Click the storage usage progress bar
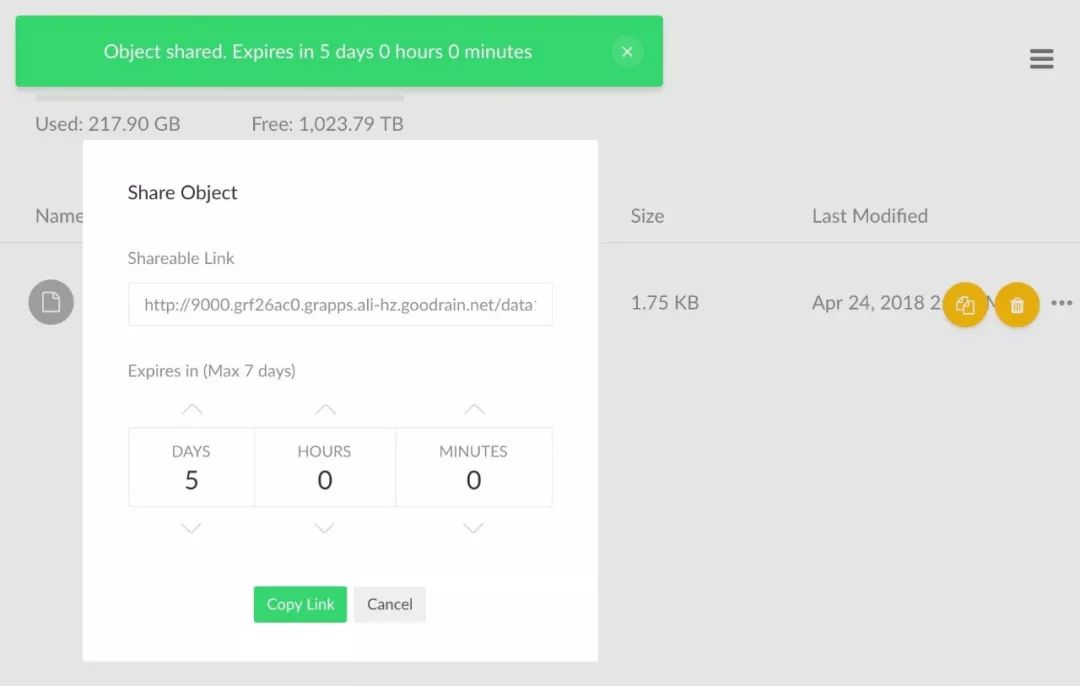This screenshot has height=686, width=1080. [x=219, y=98]
